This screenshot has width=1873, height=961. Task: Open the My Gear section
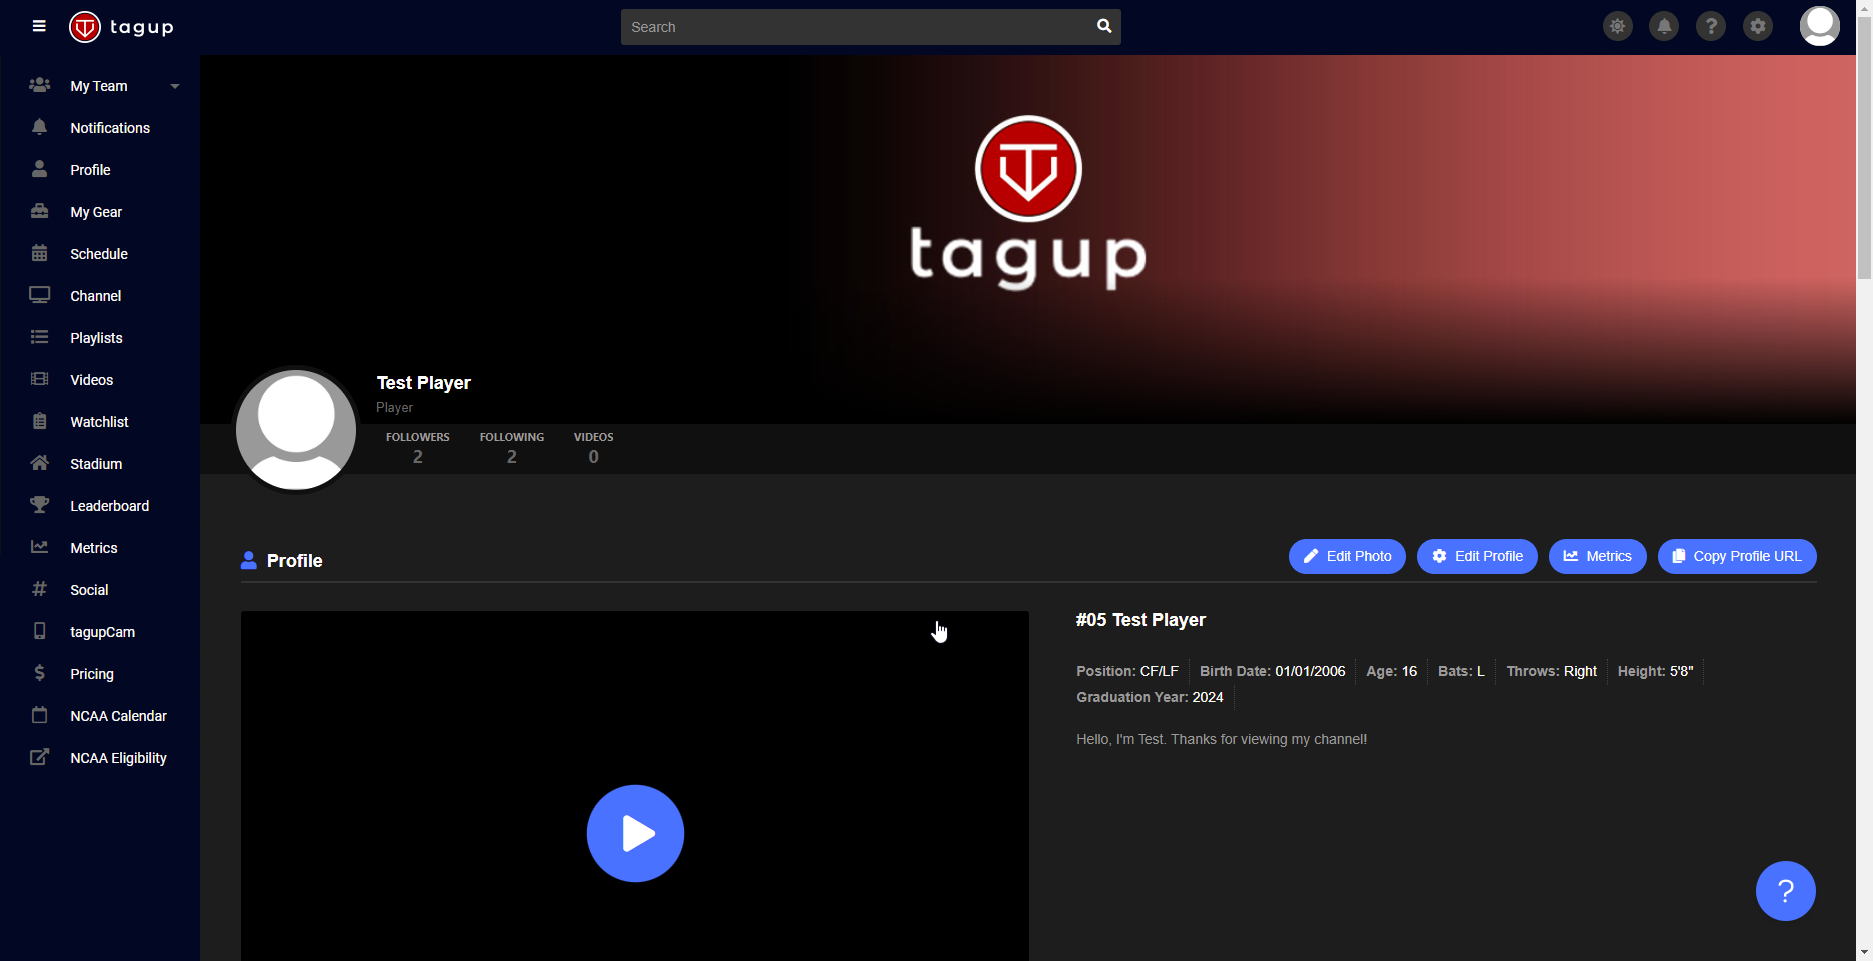(x=97, y=211)
